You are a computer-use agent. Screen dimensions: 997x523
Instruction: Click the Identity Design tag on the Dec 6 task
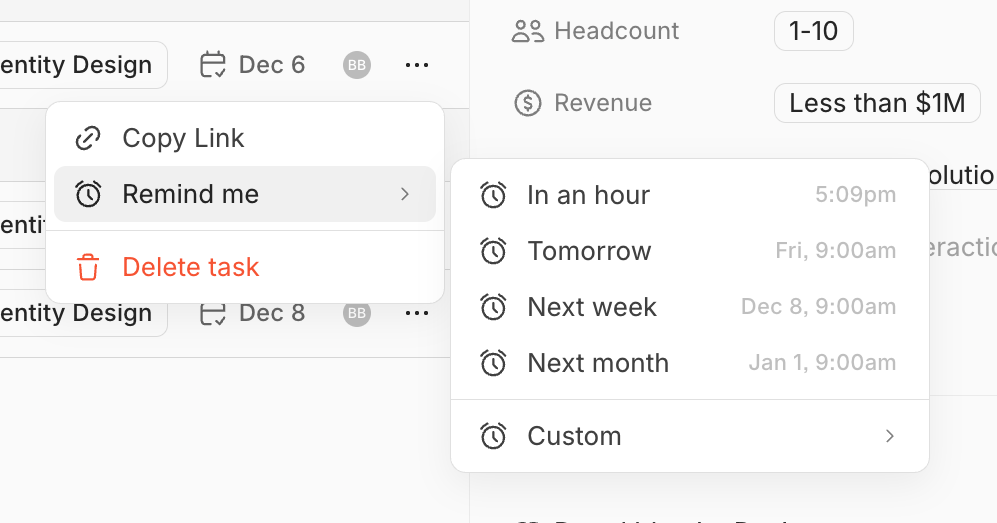(x=80, y=66)
